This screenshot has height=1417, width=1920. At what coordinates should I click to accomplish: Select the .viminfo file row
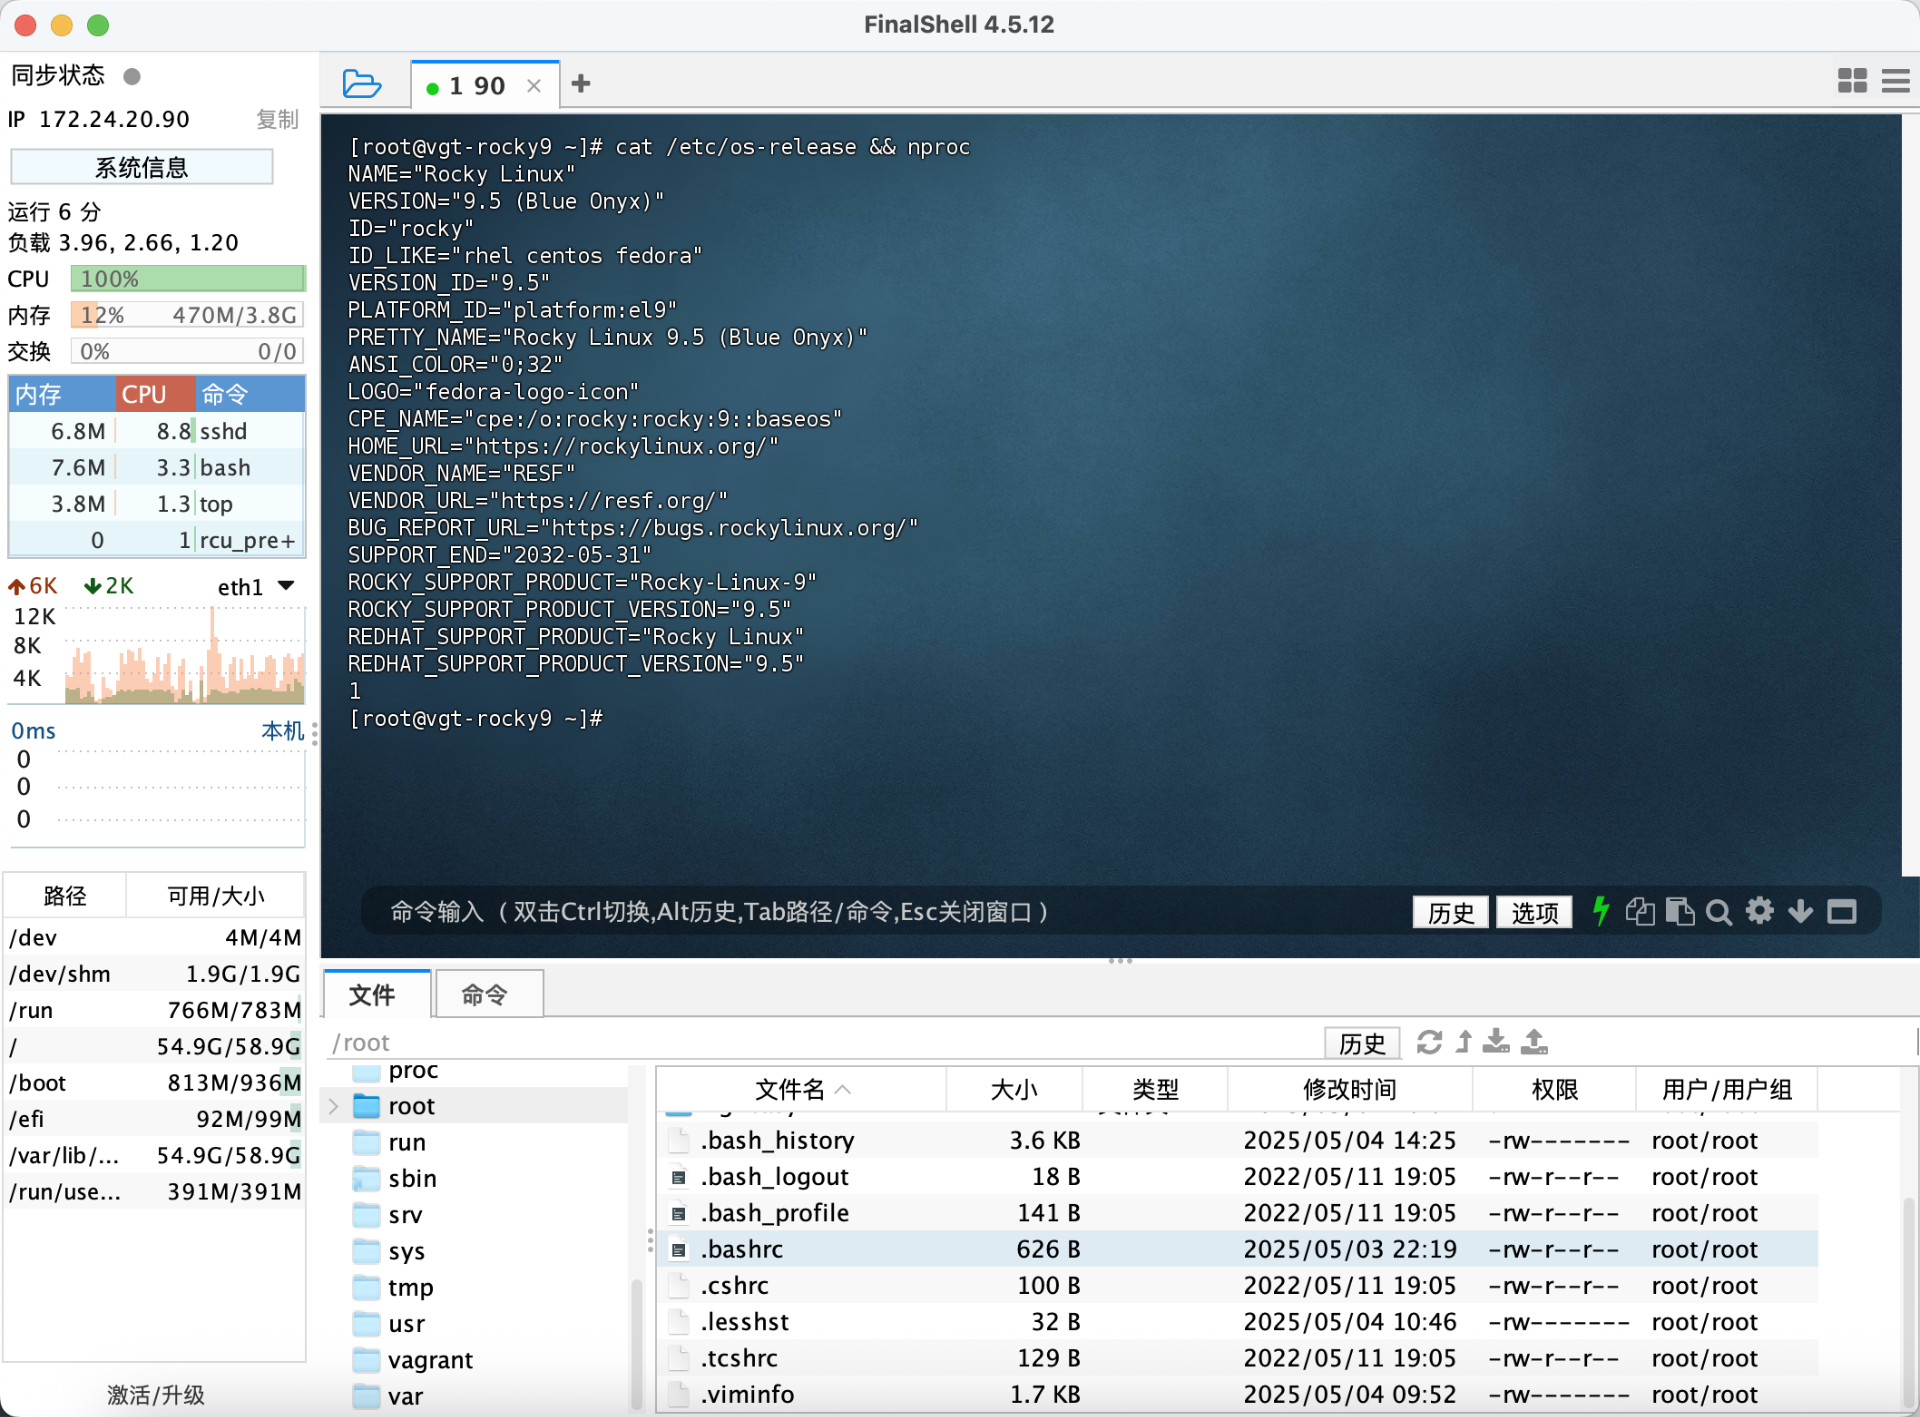point(1238,1394)
